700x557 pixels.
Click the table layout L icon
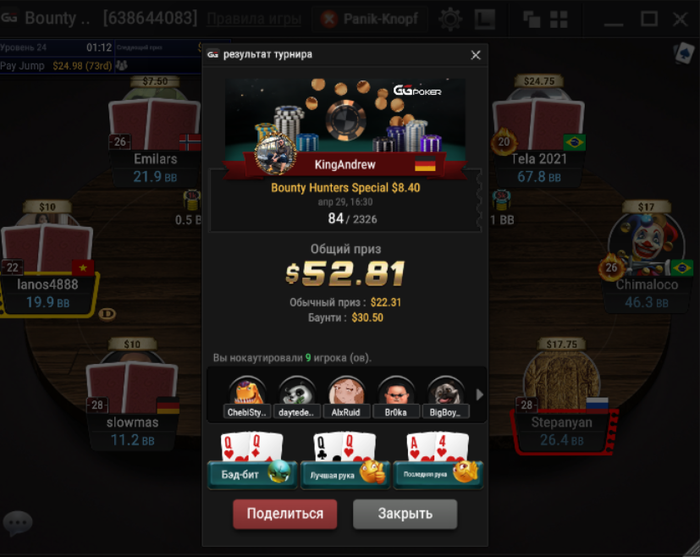pos(484,19)
